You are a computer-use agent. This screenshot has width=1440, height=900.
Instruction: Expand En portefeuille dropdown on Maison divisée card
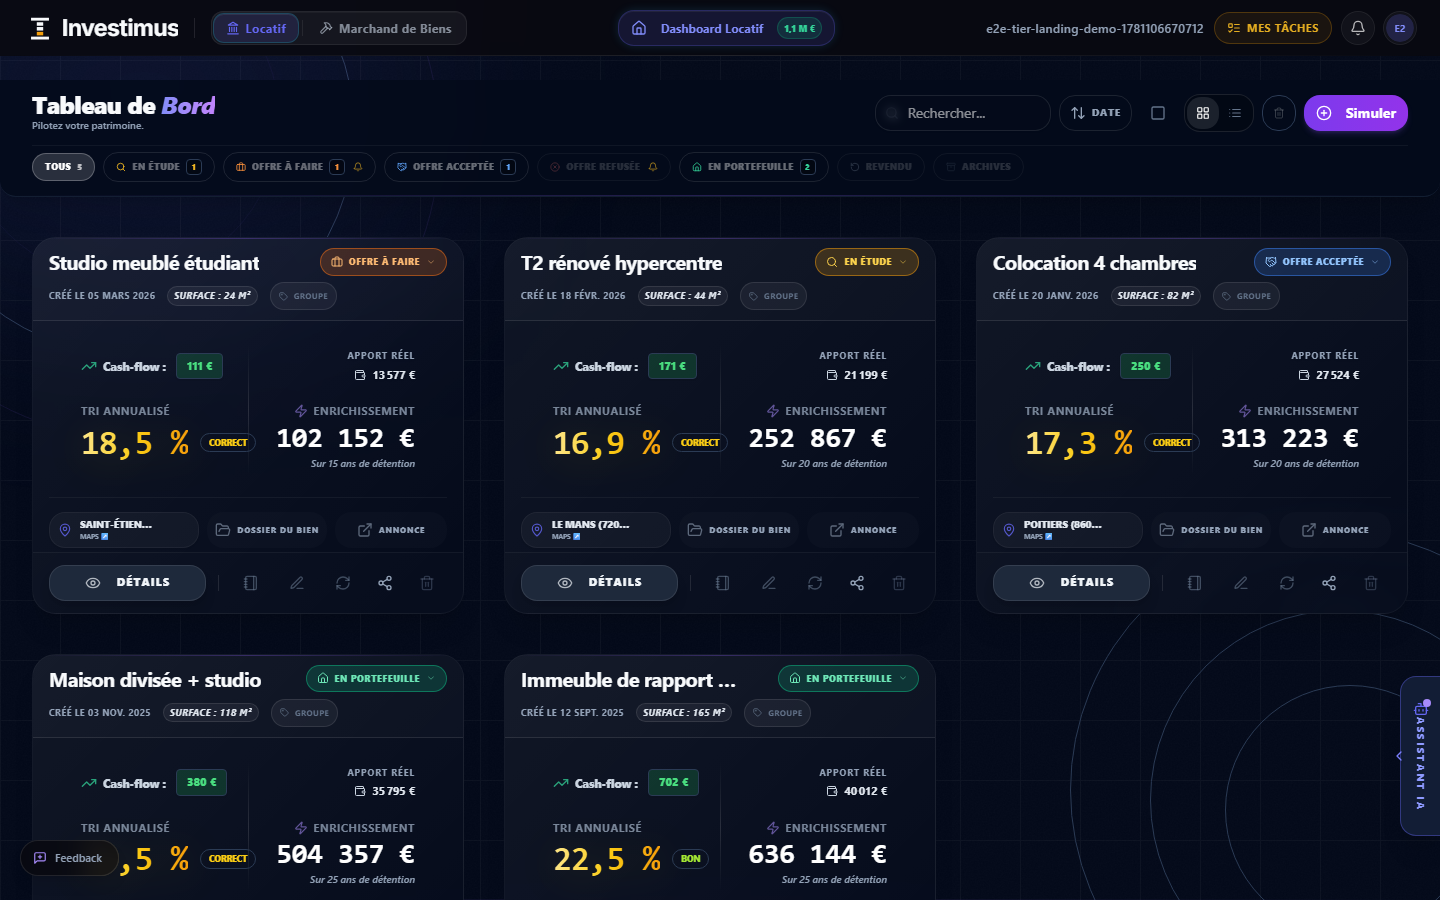(x=376, y=678)
